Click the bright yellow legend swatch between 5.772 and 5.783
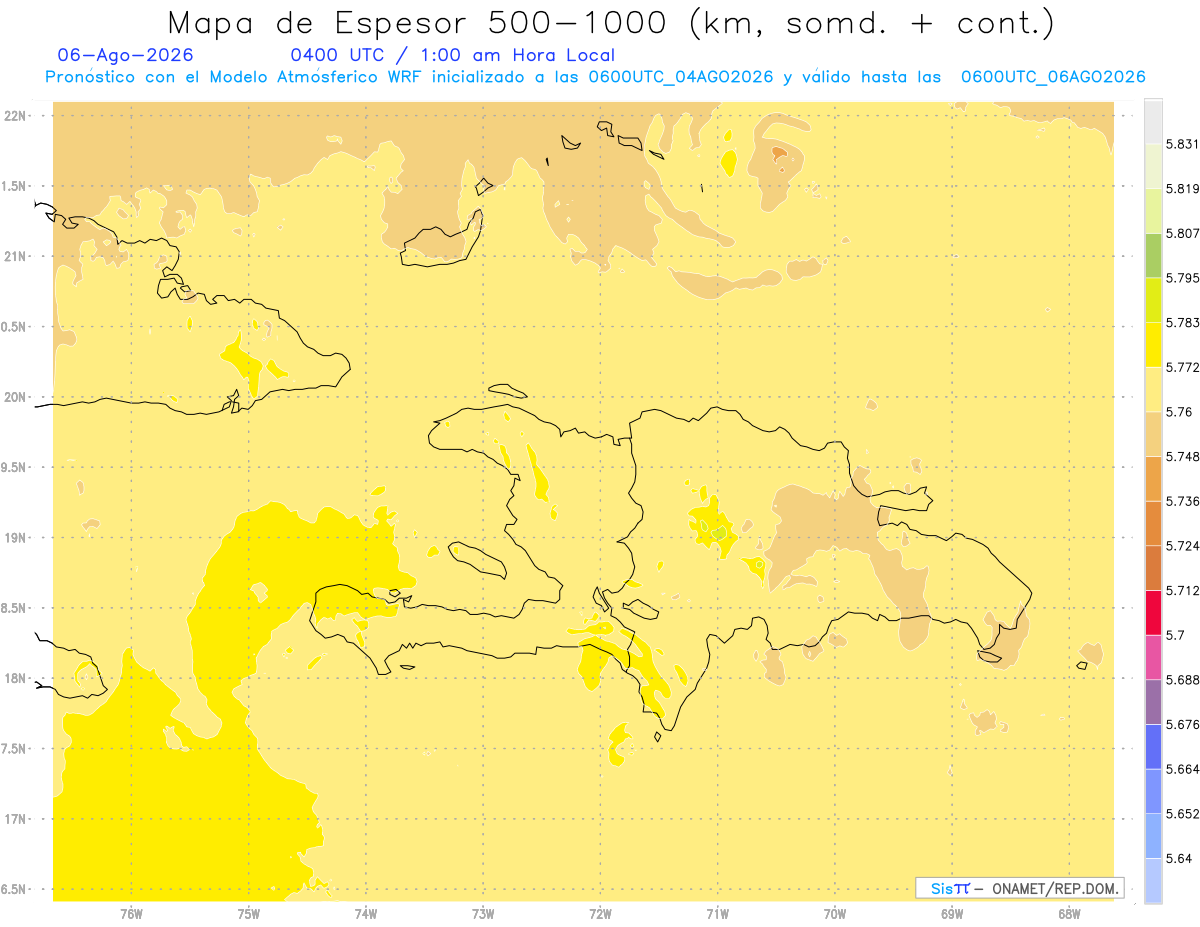Viewport: 1200px width, 927px height. 1153,344
